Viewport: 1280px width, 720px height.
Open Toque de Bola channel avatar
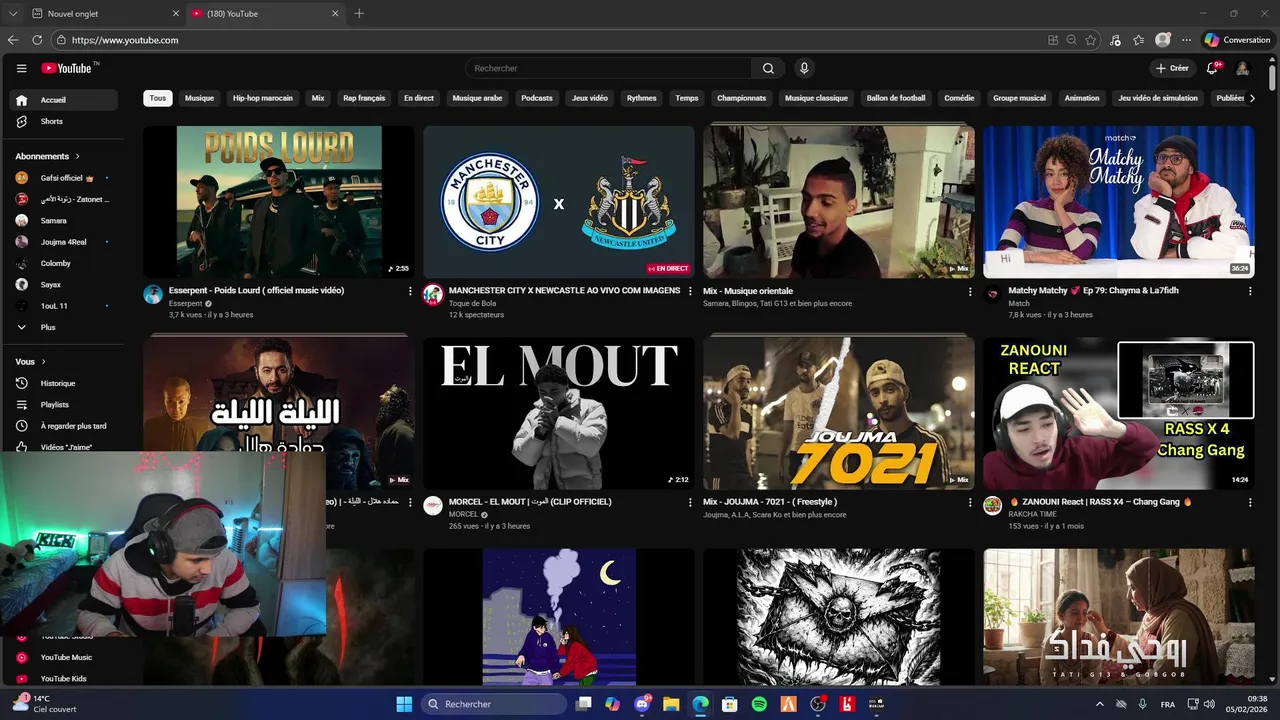[433, 294]
